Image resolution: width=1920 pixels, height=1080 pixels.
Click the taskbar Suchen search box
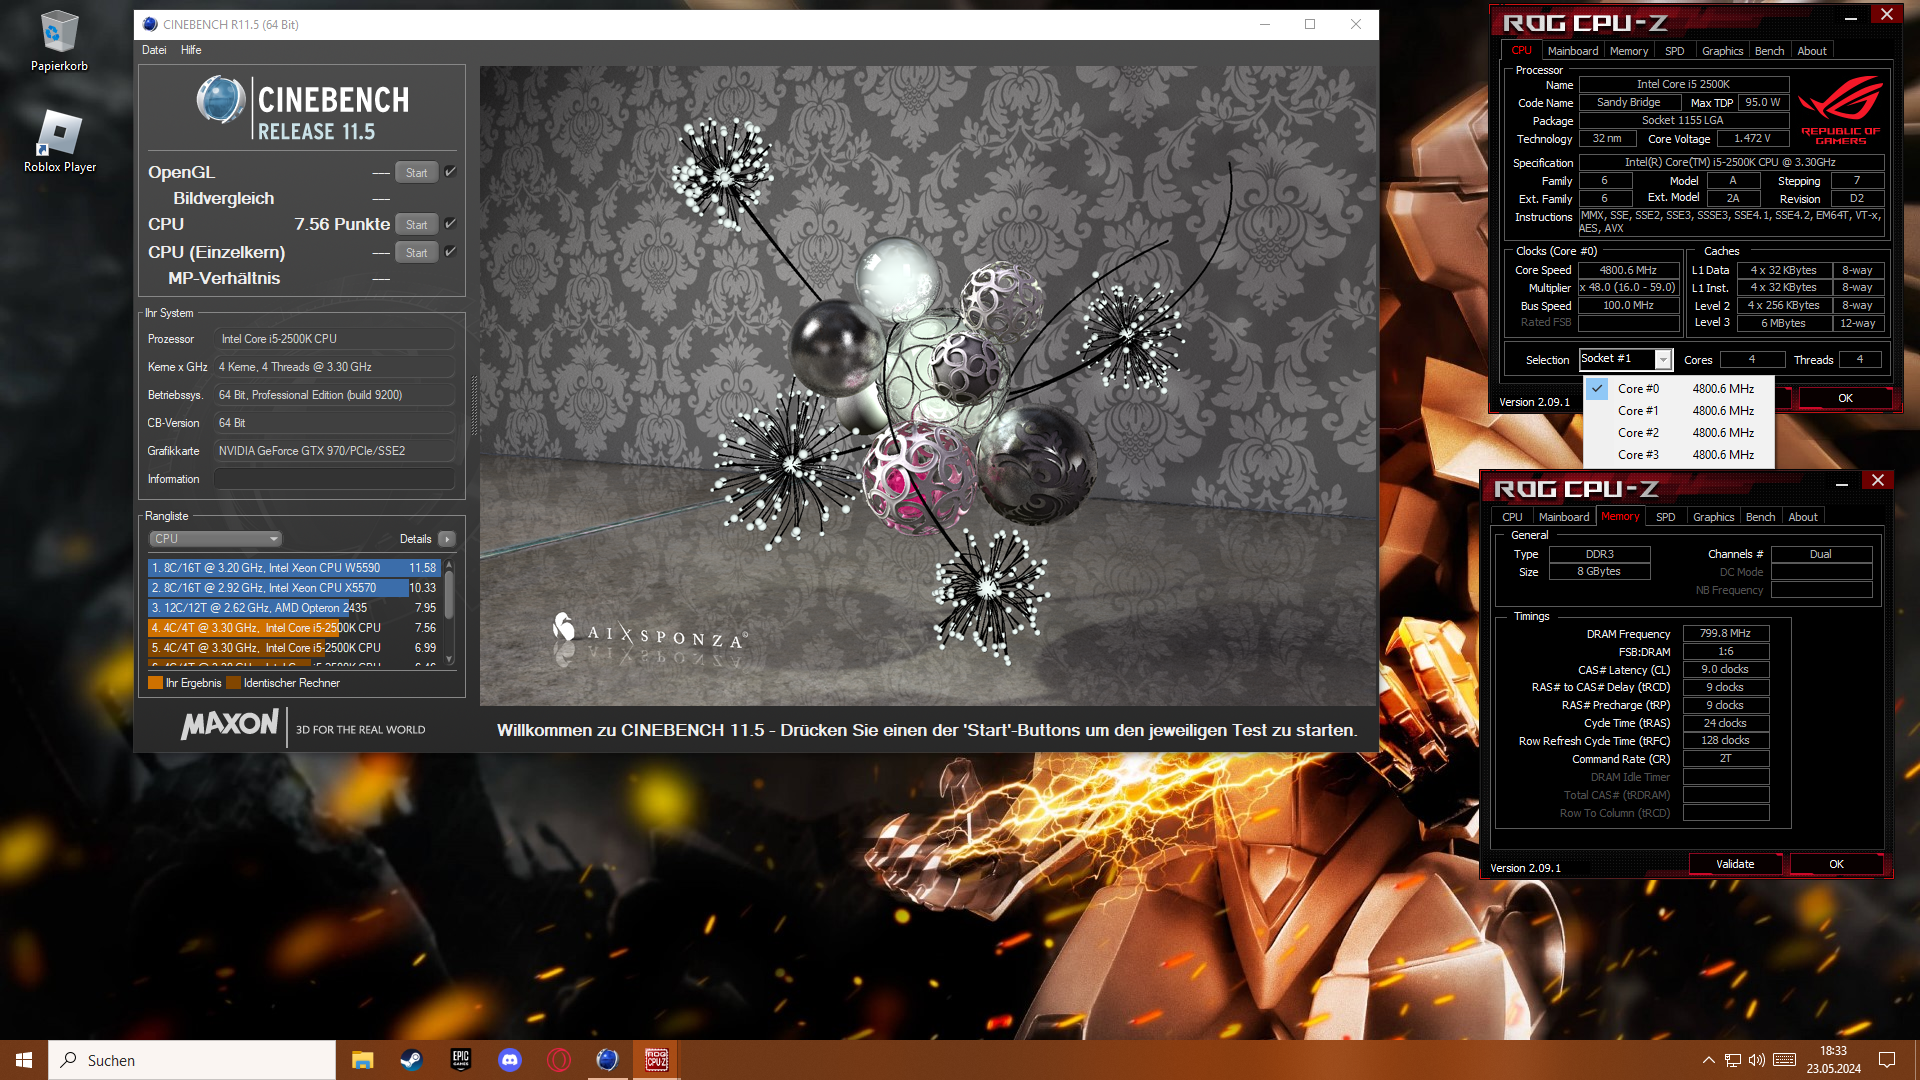coord(192,1060)
